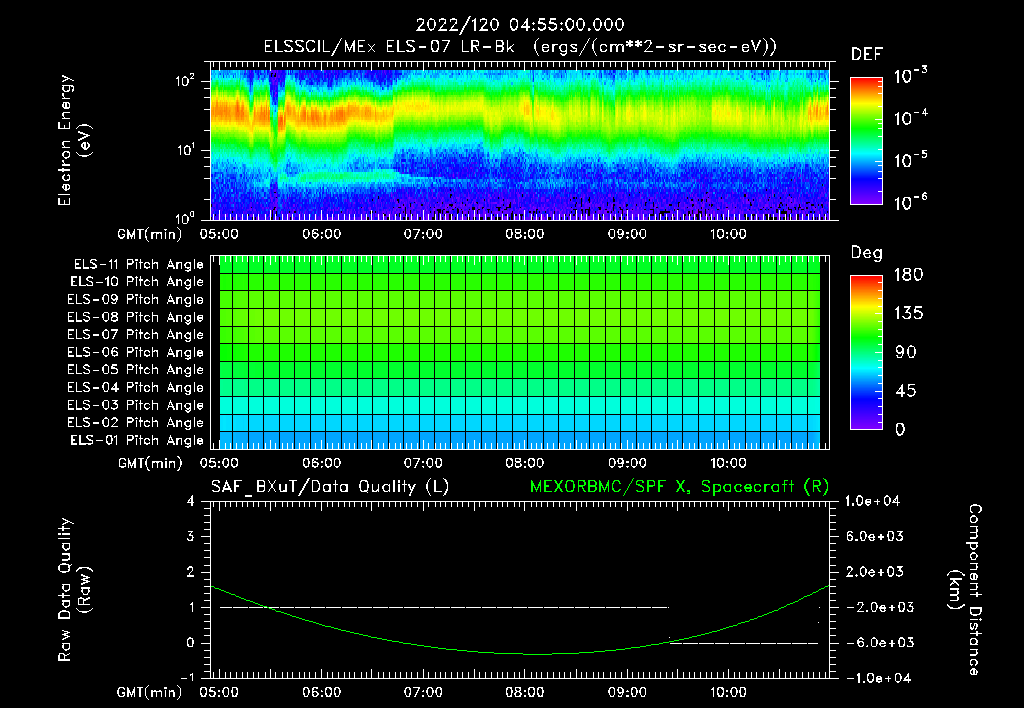Click the SAF_BXuT/Data Quality (L) title
The width and height of the screenshot is (1024, 708).
pyautogui.click(x=330, y=487)
